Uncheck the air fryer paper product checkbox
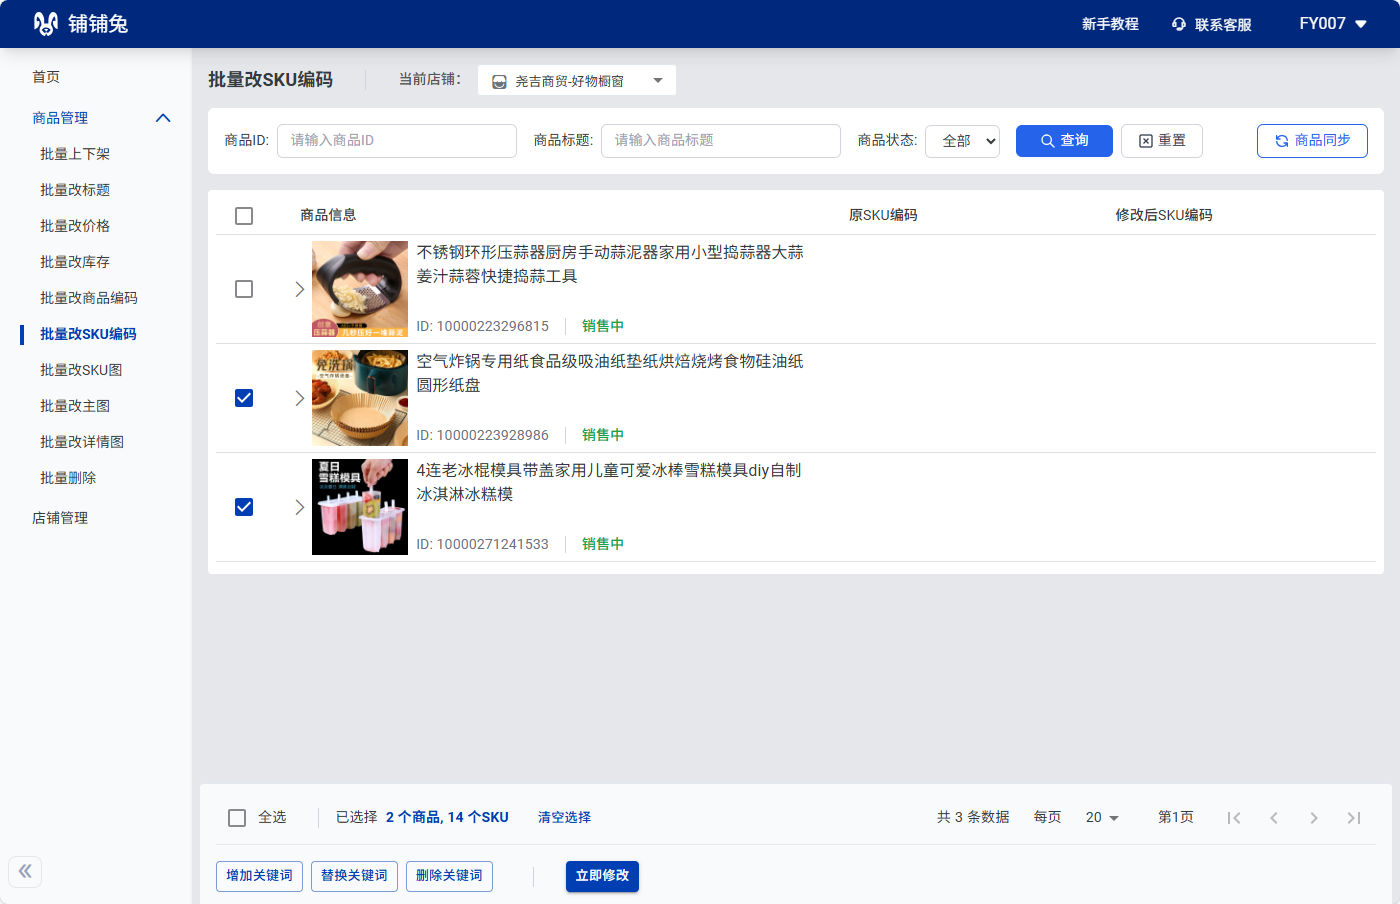The height and width of the screenshot is (904, 1400). click(244, 398)
